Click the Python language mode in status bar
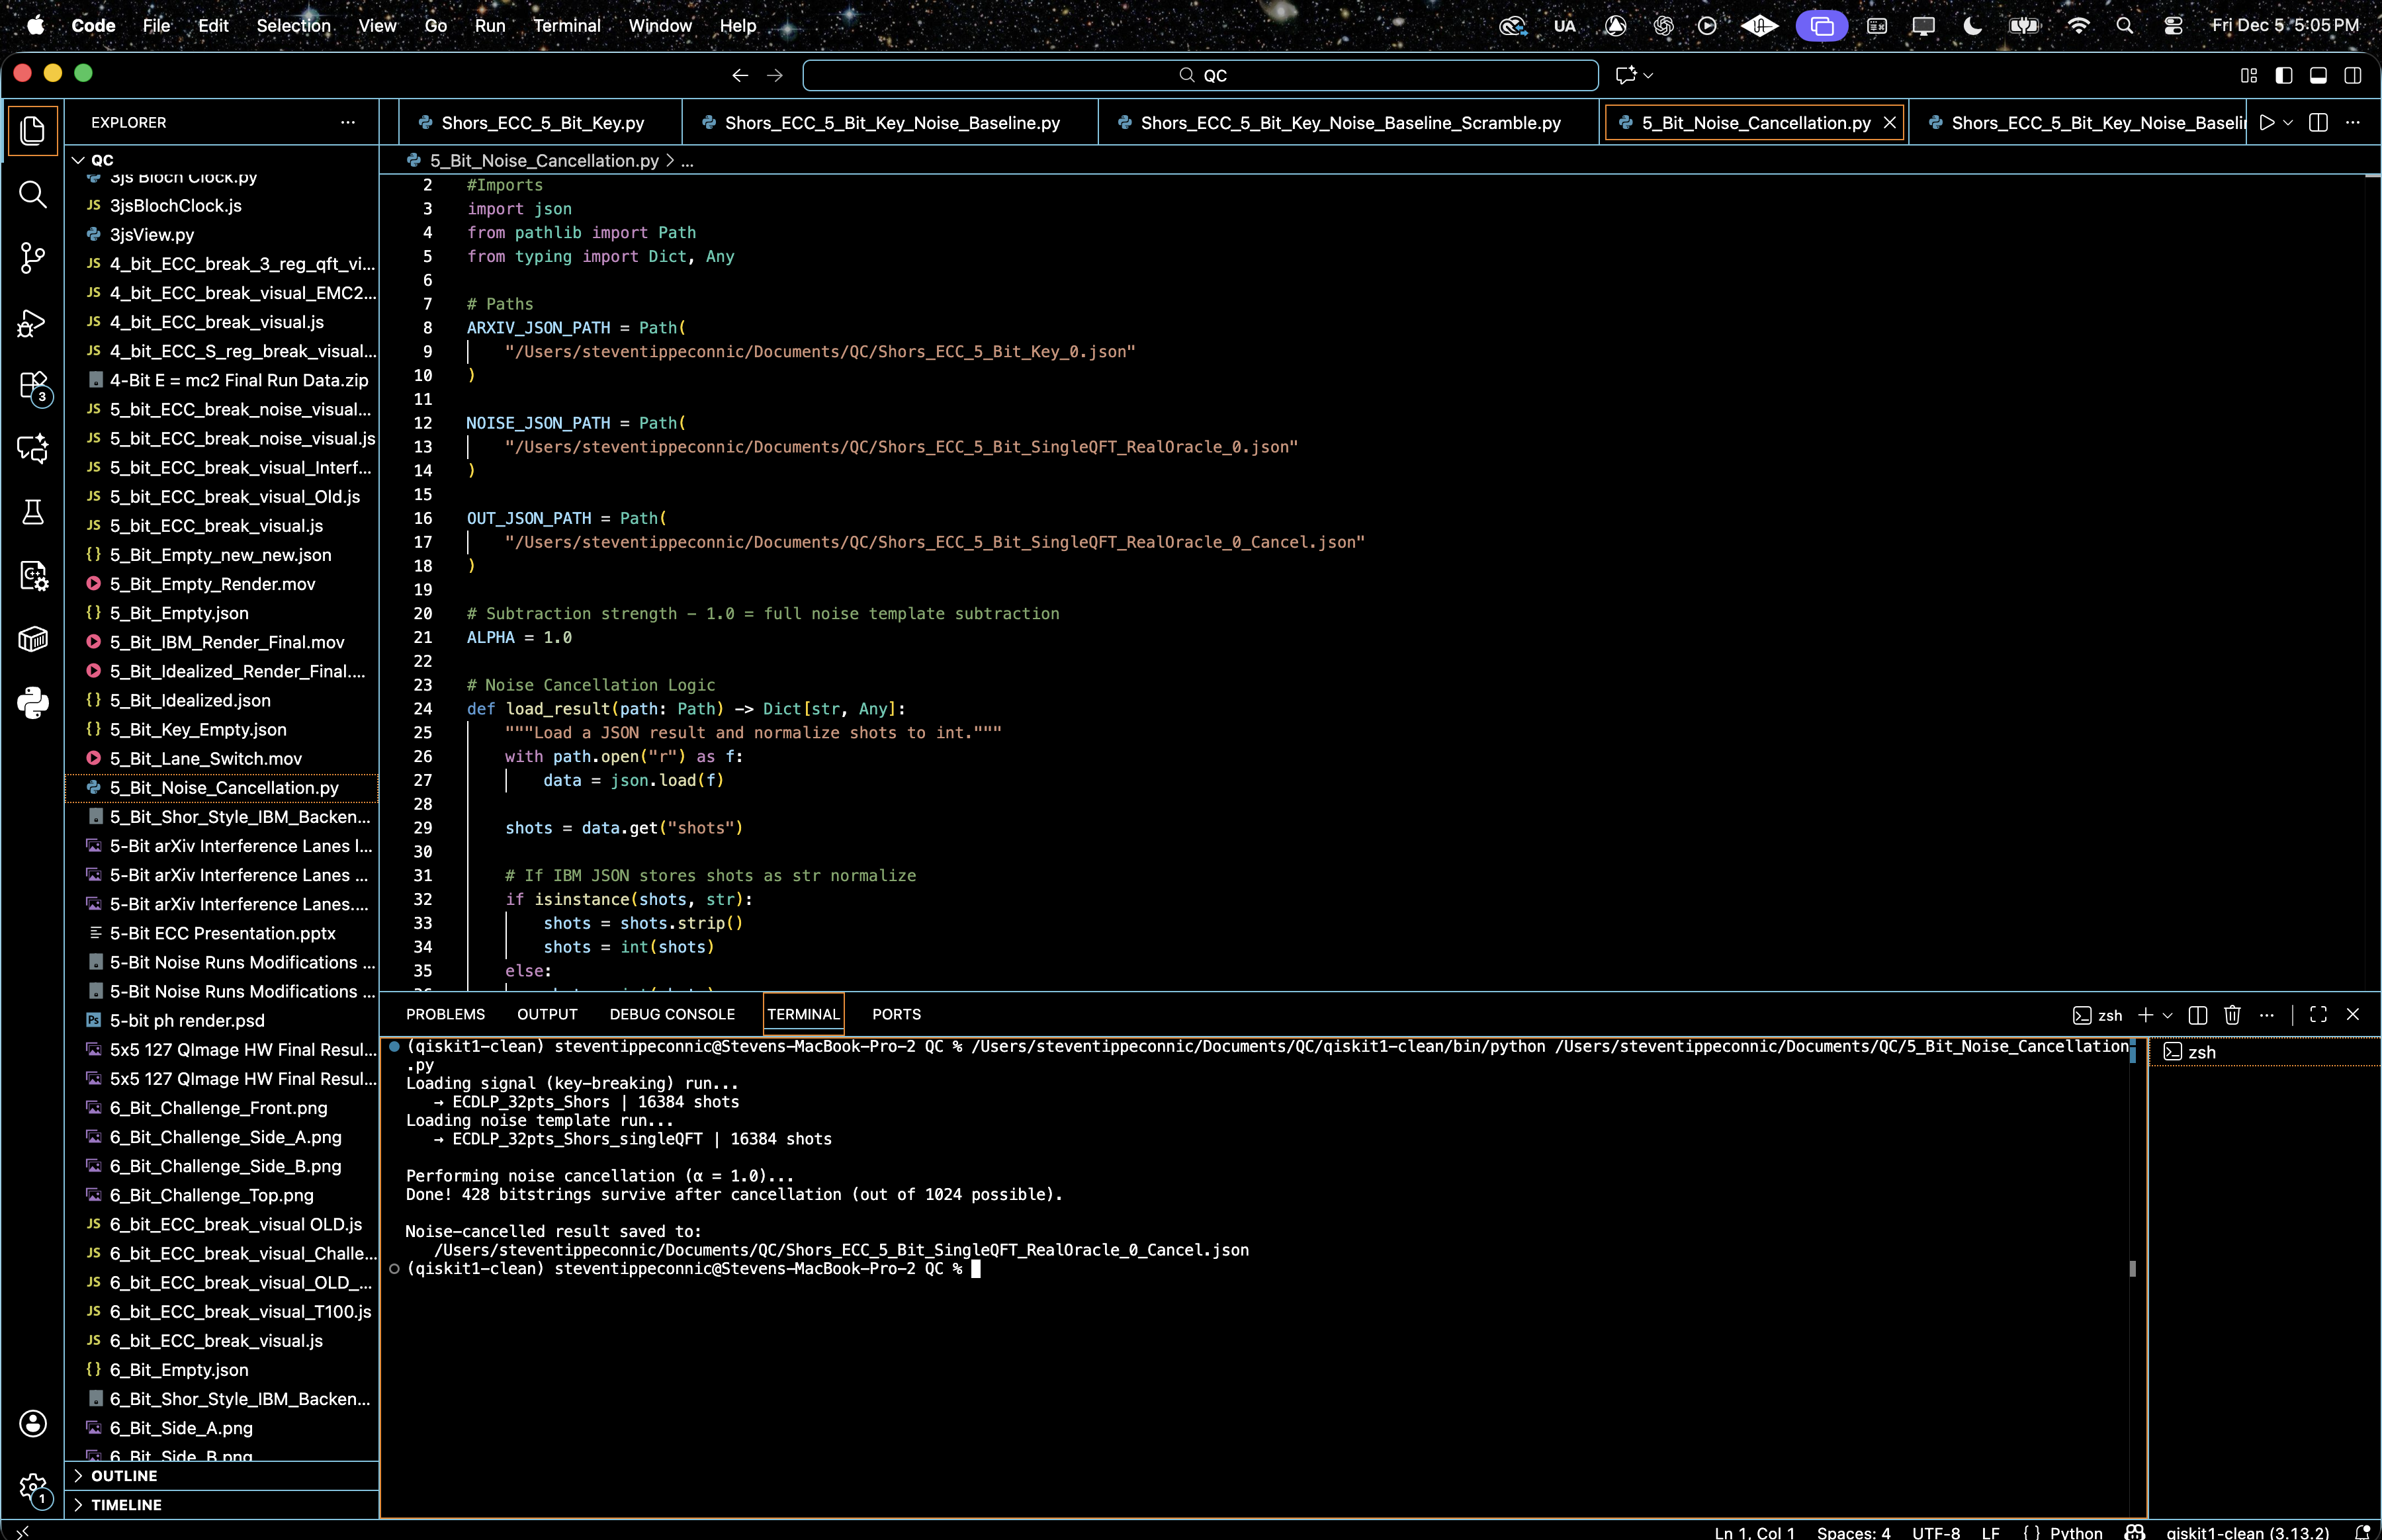The image size is (2382, 1540). tap(2075, 1532)
